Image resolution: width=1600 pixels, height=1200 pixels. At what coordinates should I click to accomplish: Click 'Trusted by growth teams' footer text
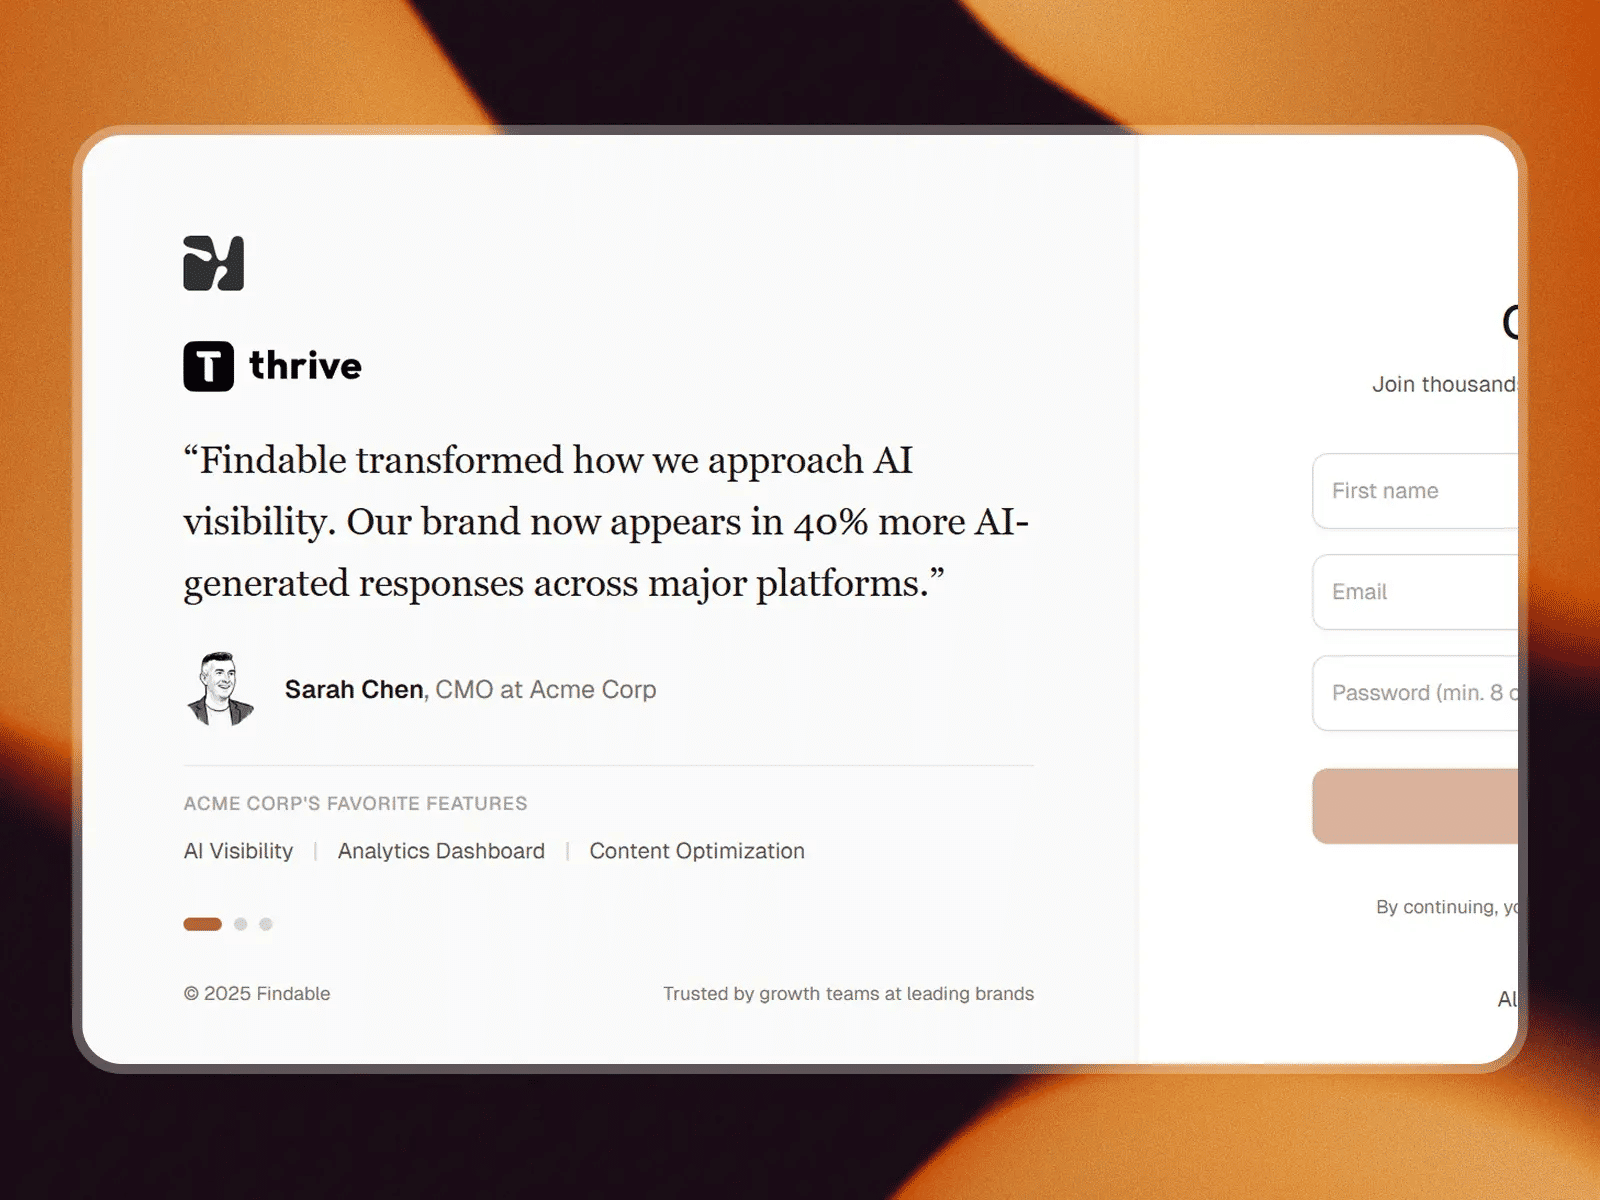pos(848,994)
